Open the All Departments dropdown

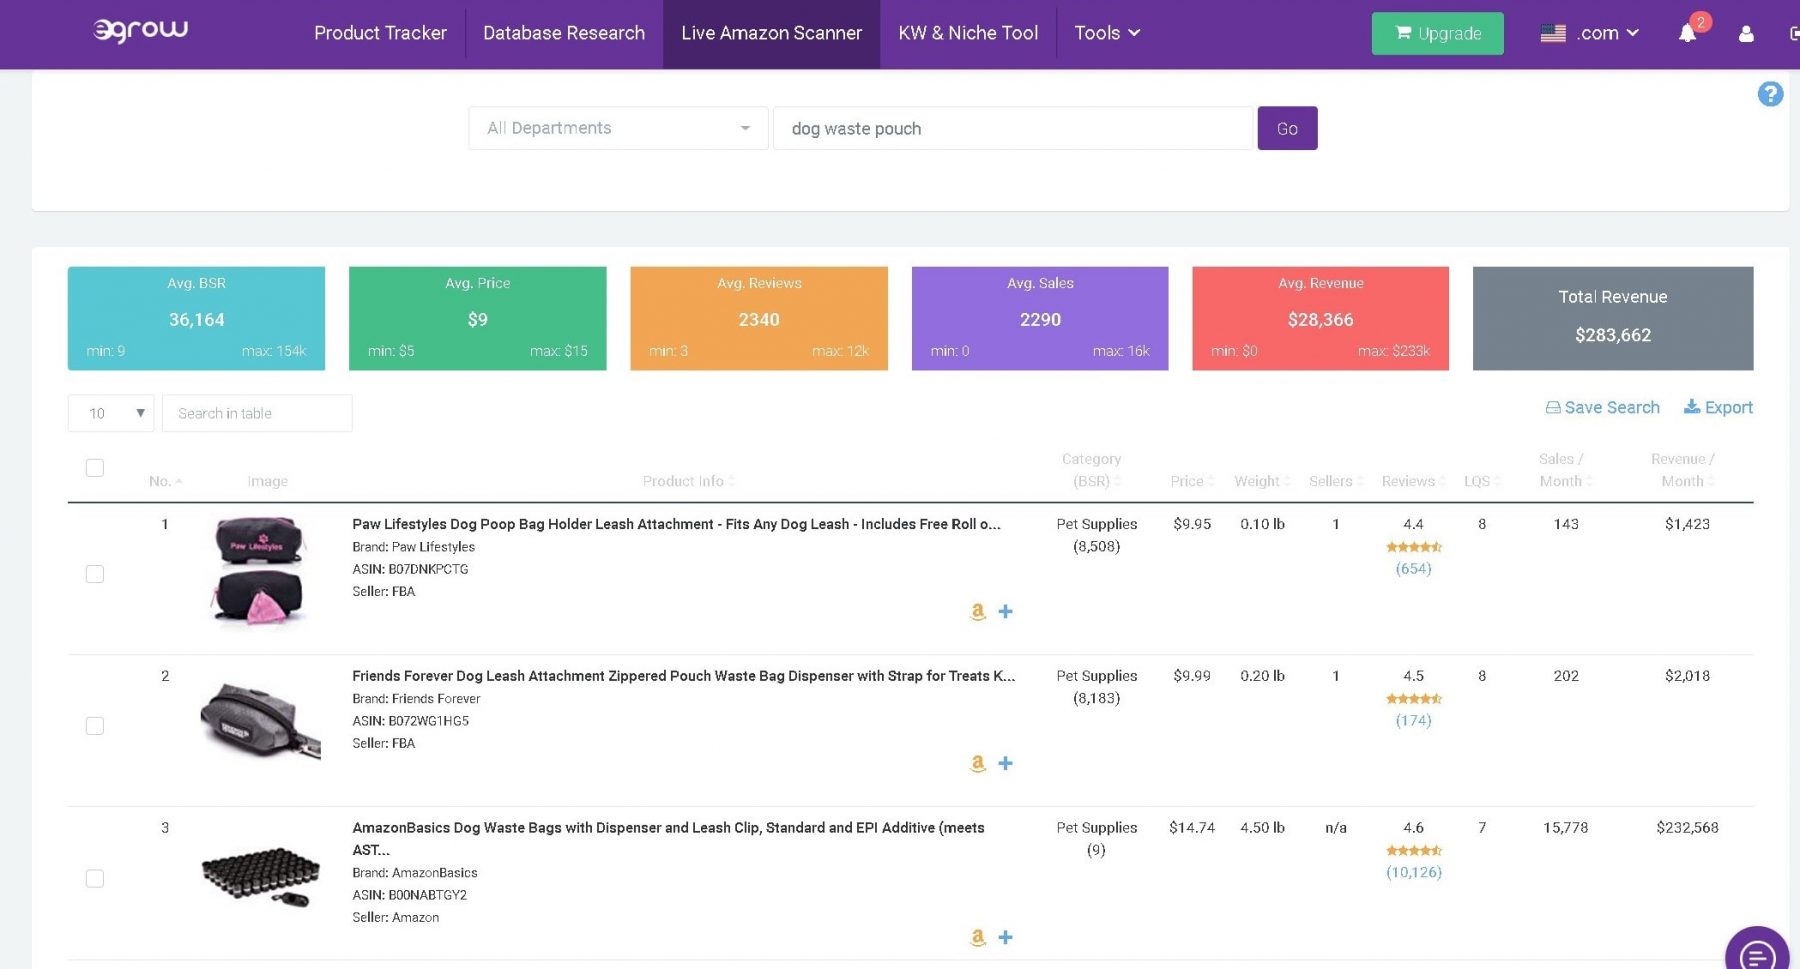point(618,128)
